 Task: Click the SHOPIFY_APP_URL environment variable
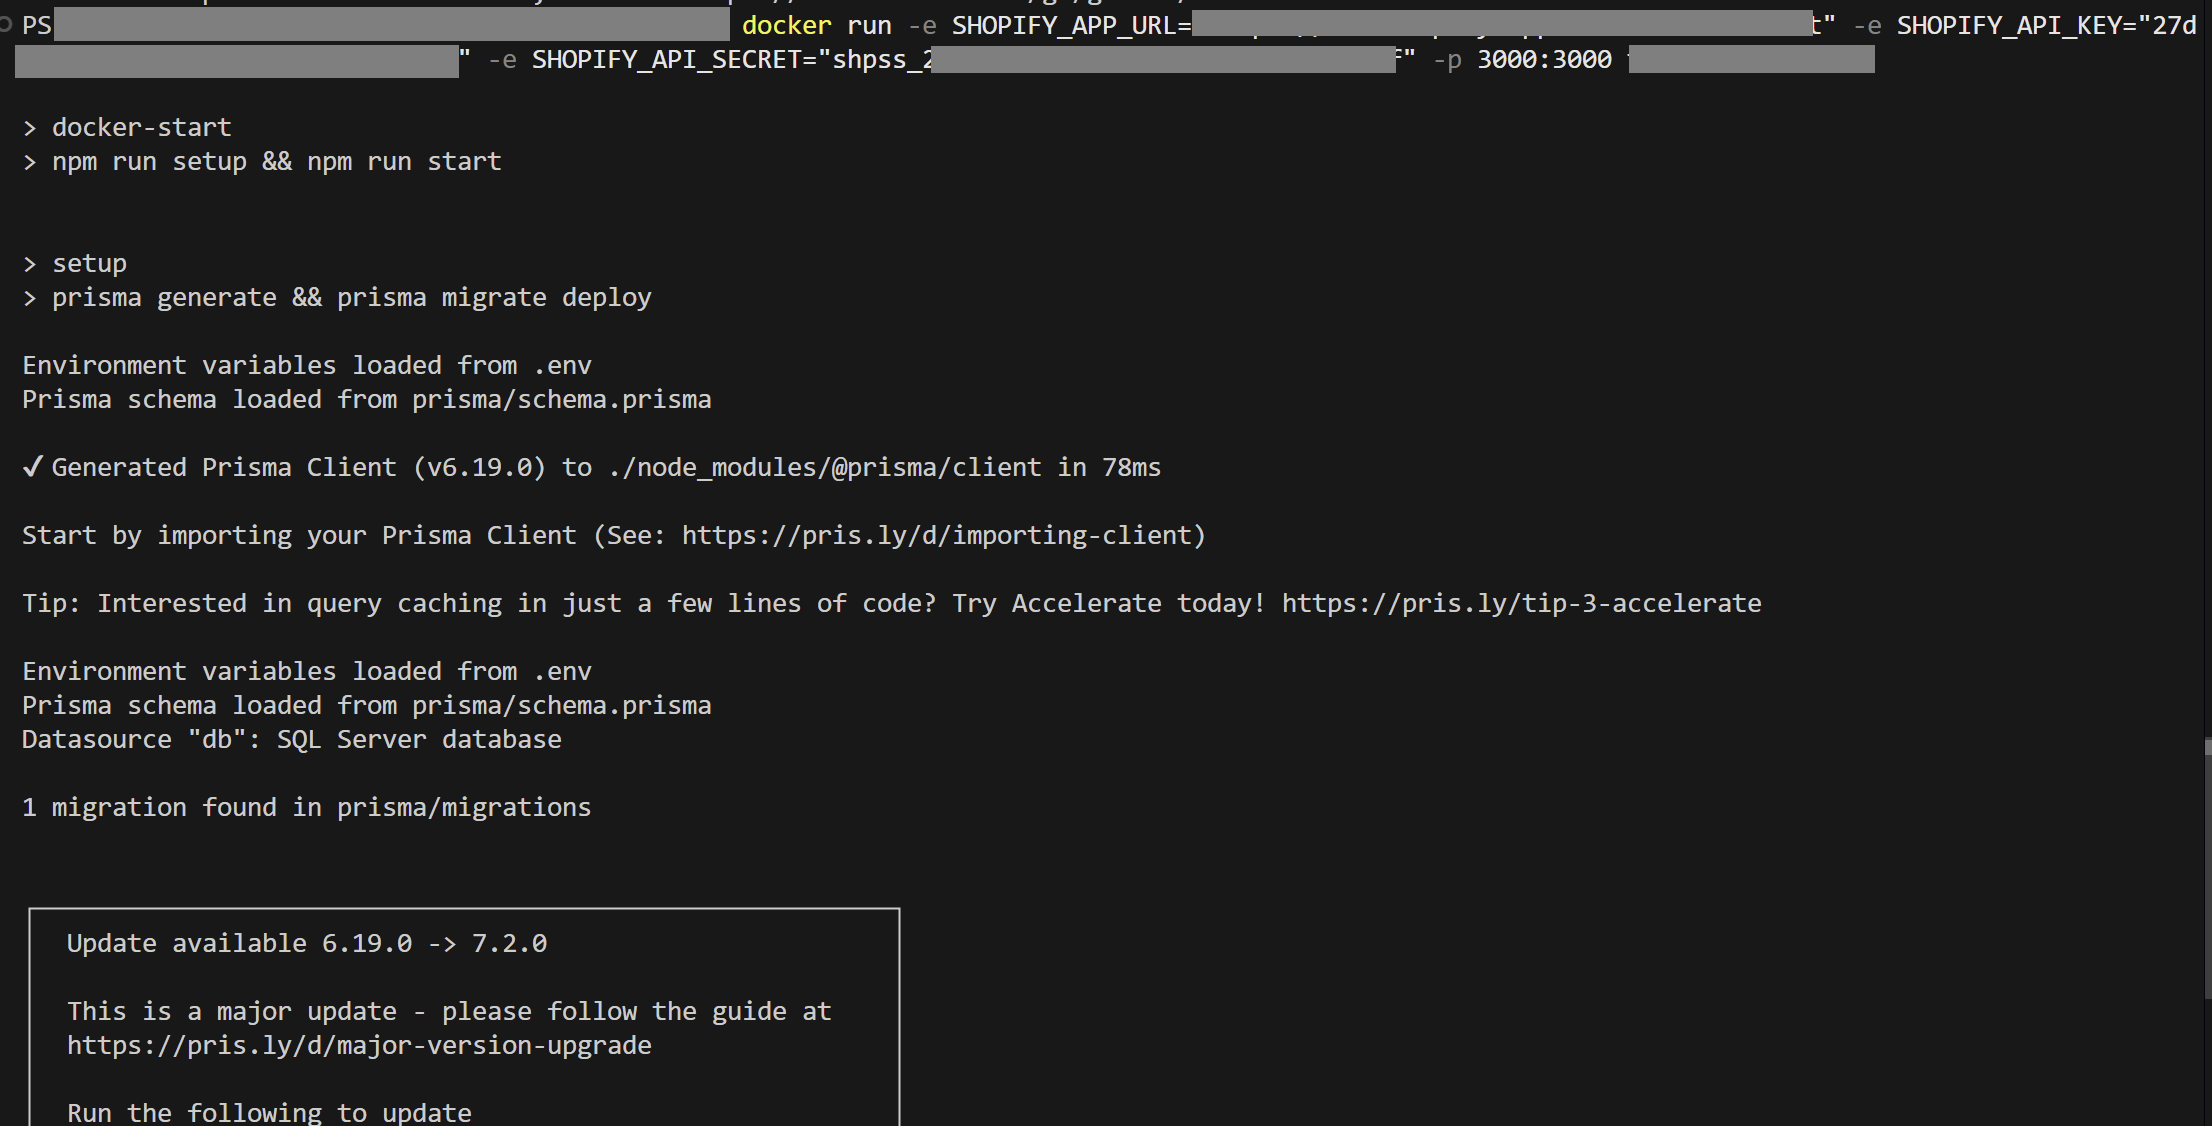(1070, 25)
